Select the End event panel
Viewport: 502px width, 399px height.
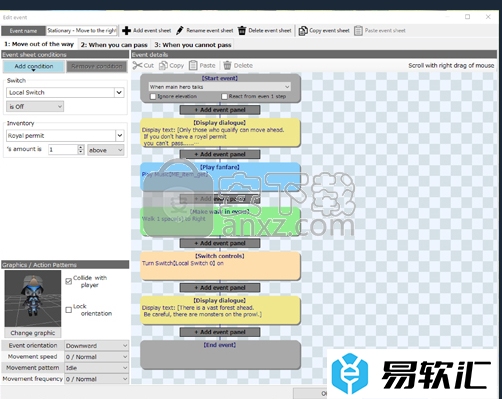point(220,355)
